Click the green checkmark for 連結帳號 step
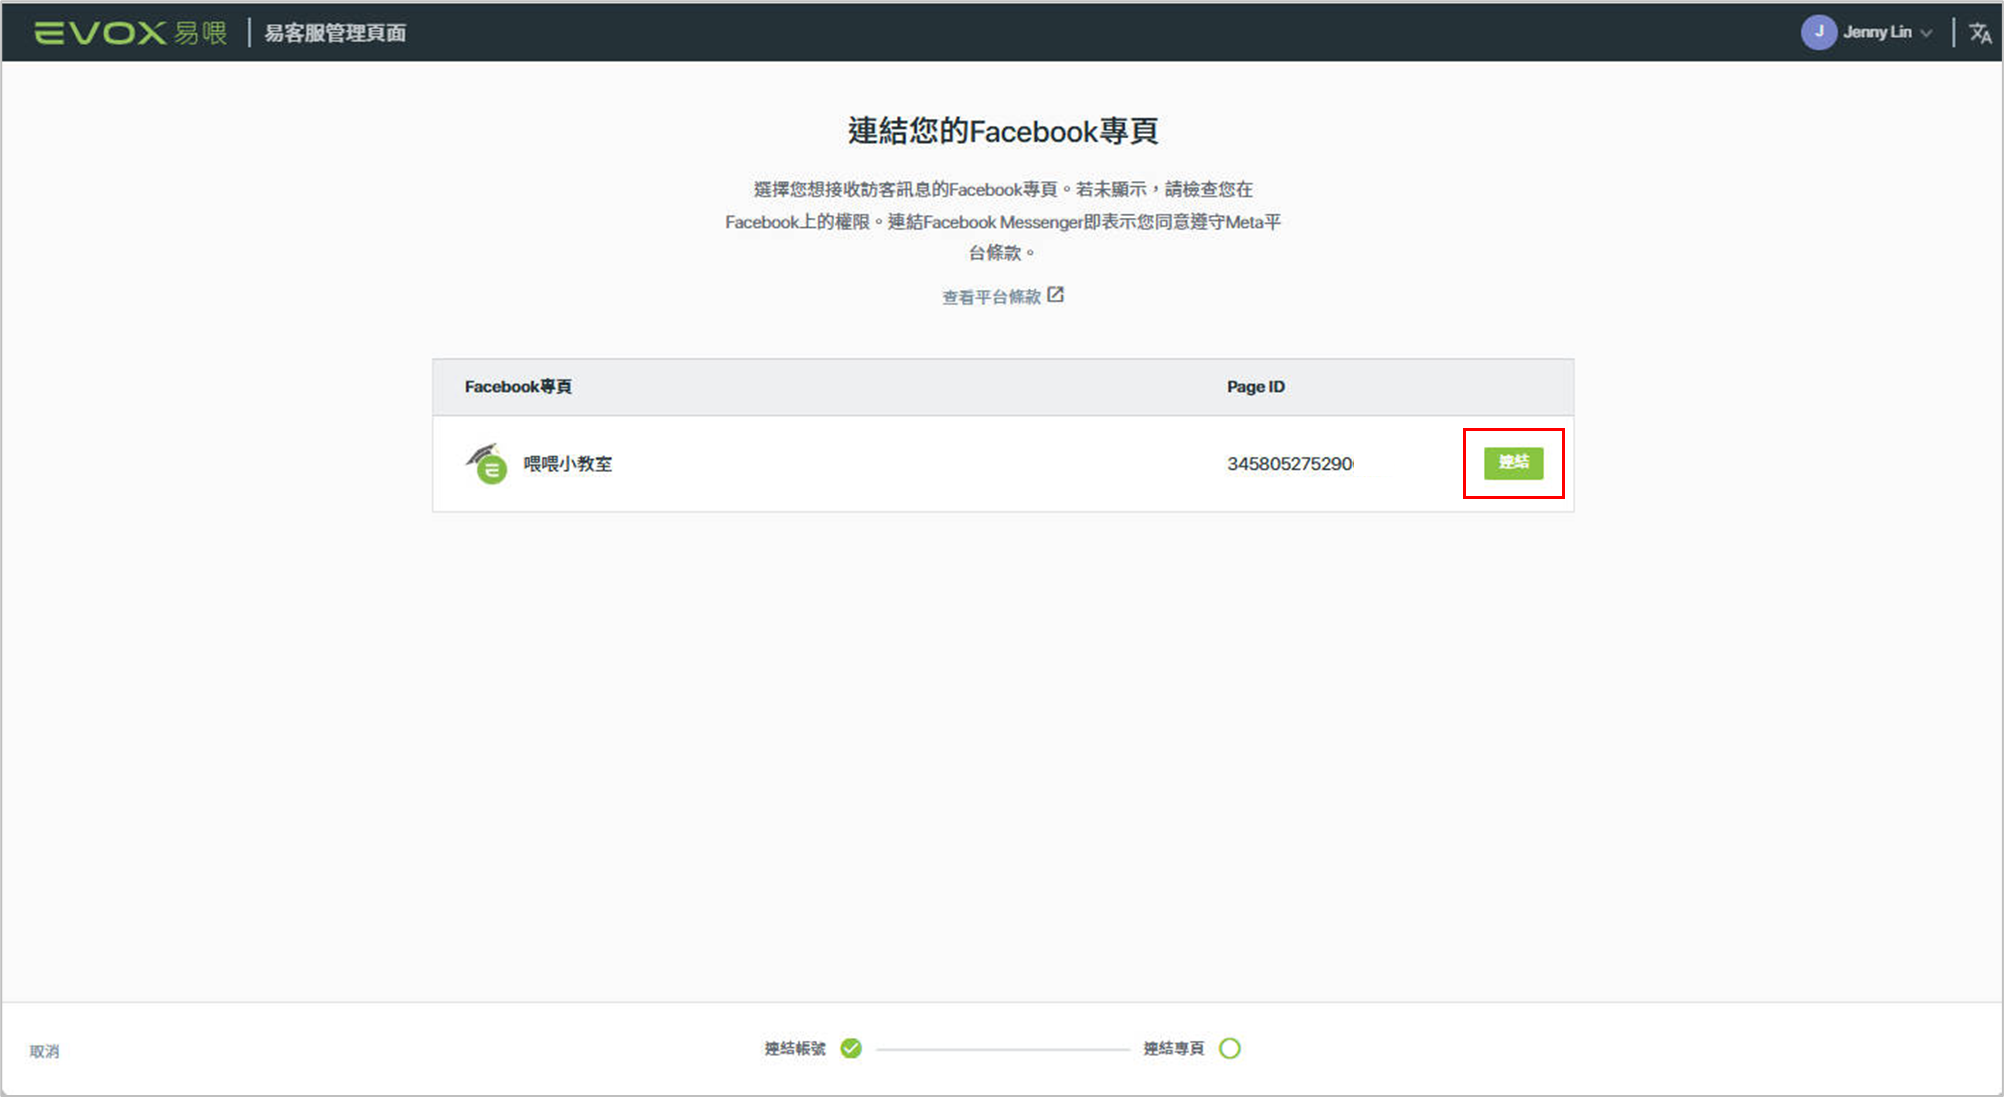This screenshot has height=1097, width=2004. point(851,1048)
